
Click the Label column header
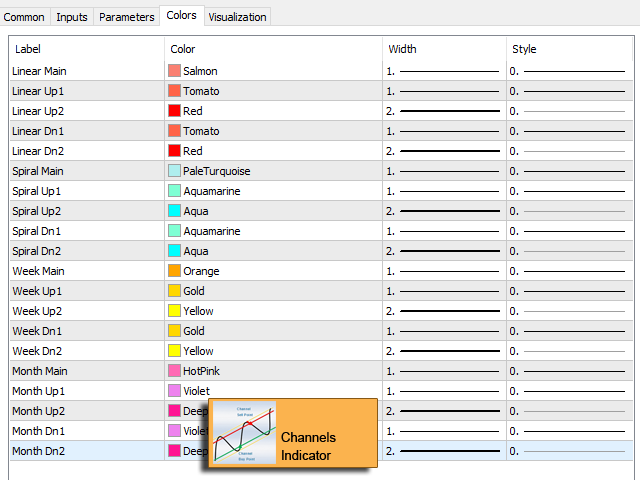tap(28, 49)
